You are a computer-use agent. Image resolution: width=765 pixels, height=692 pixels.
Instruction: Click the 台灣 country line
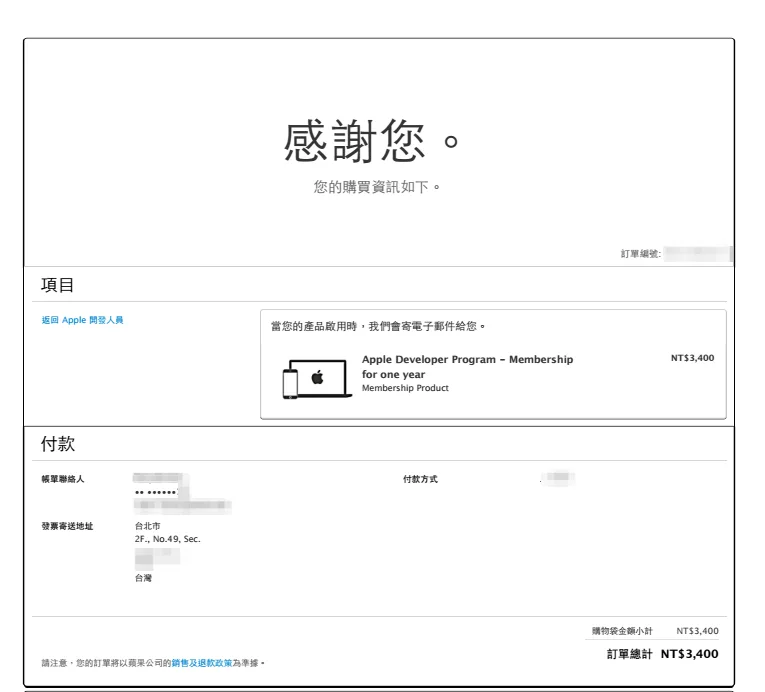pos(143,578)
